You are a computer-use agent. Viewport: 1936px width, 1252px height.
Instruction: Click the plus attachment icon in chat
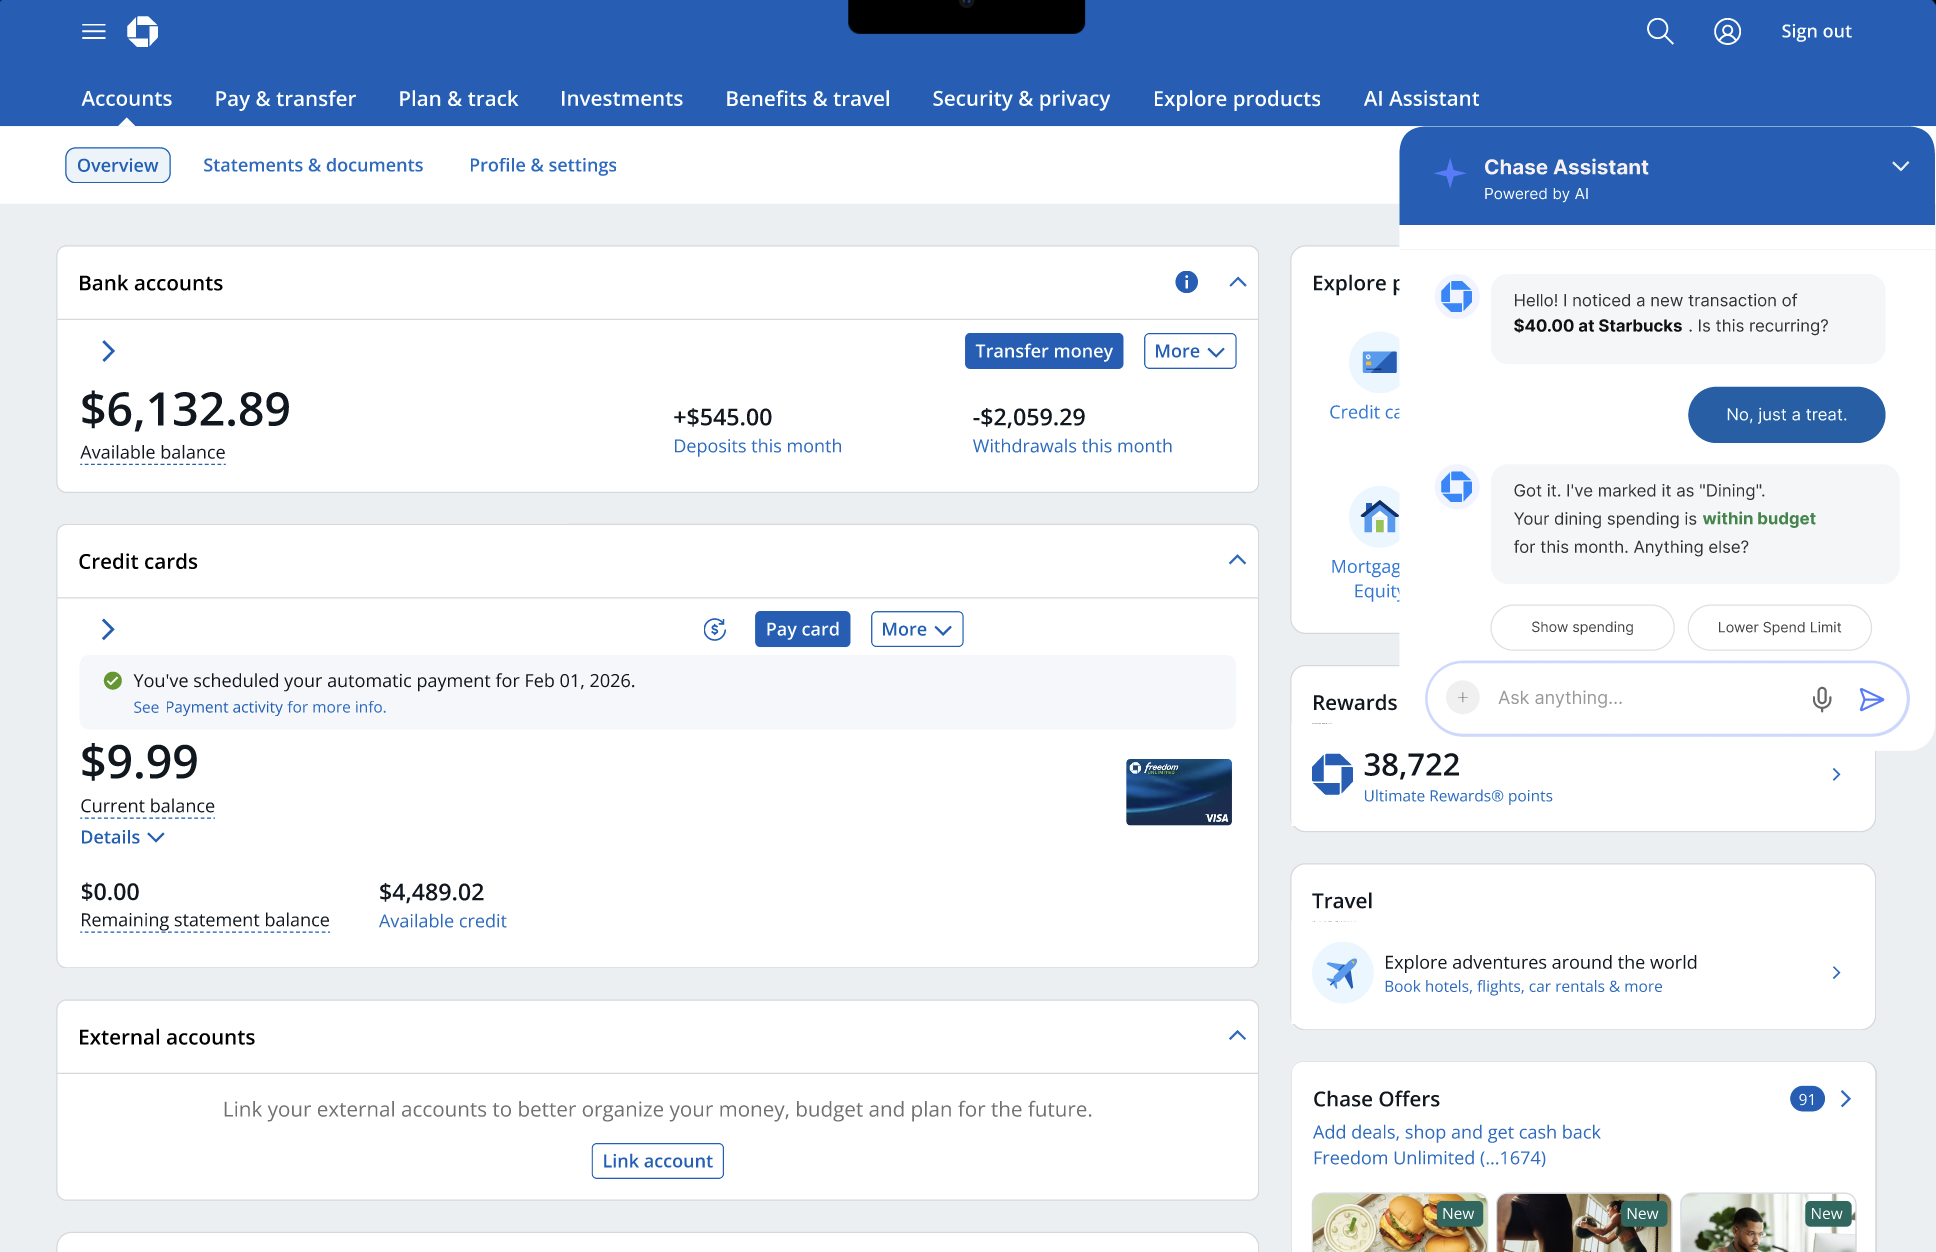(1462, 698)
